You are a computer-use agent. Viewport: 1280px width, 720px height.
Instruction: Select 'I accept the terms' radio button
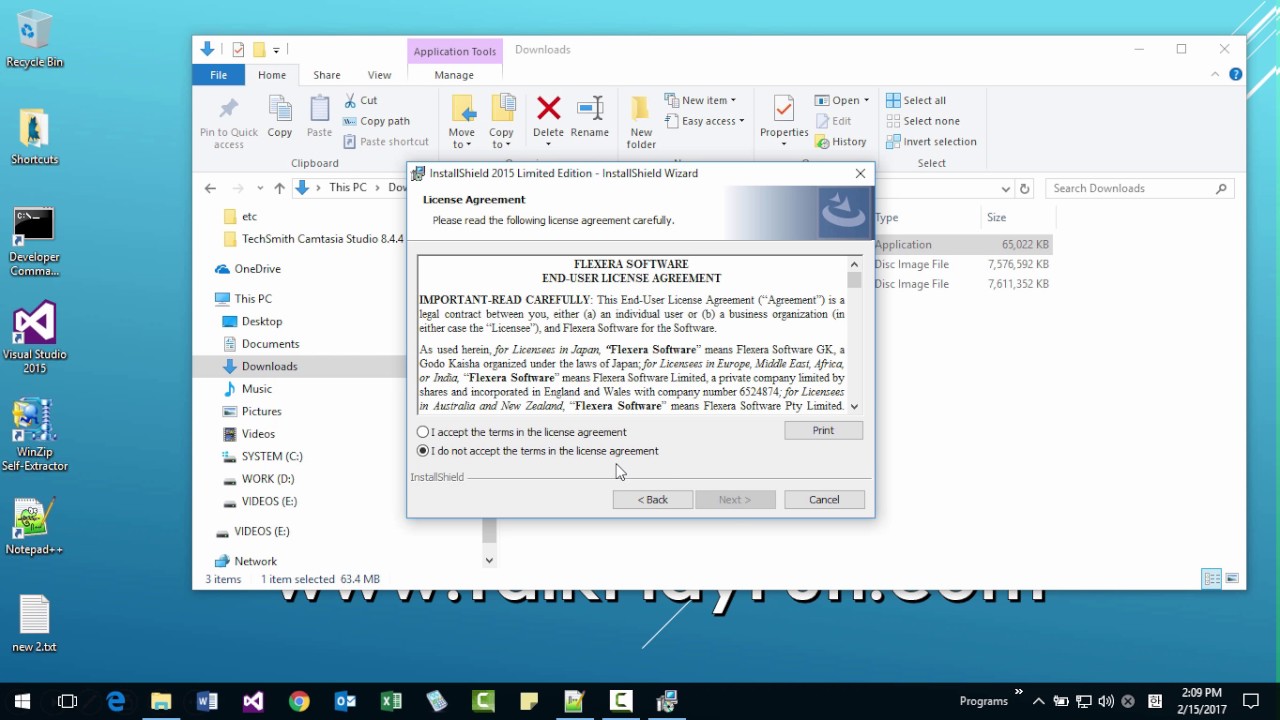(423, 432)
